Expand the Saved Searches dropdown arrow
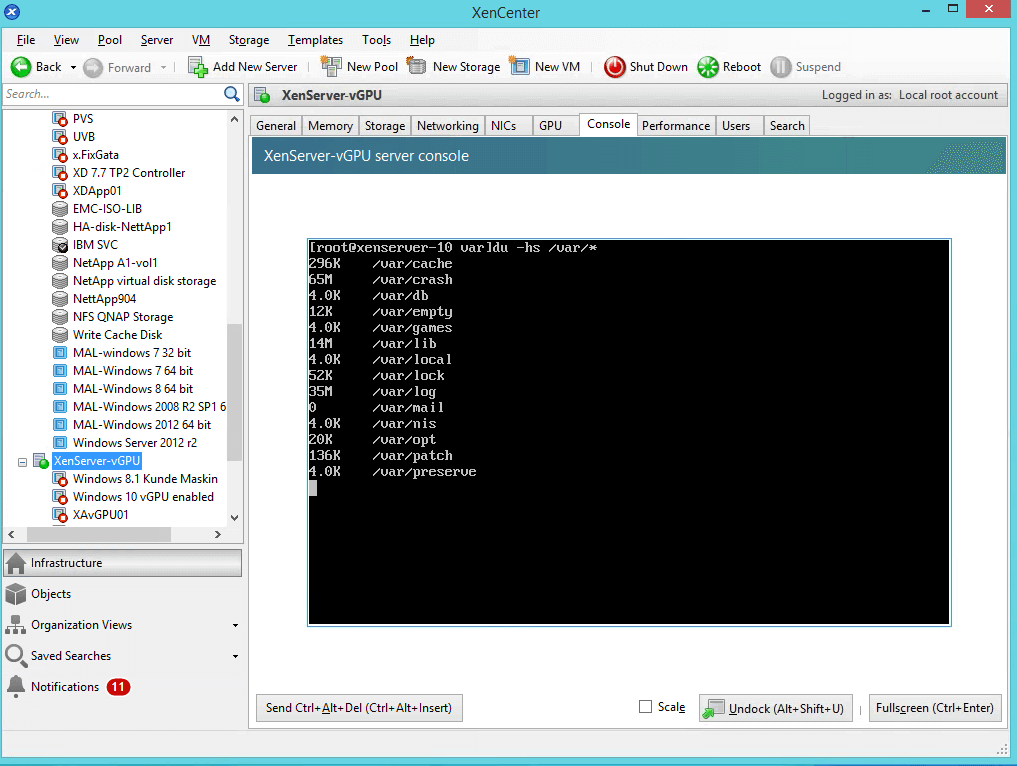Viewport: 1017px width, 766px height. (235, 656)
